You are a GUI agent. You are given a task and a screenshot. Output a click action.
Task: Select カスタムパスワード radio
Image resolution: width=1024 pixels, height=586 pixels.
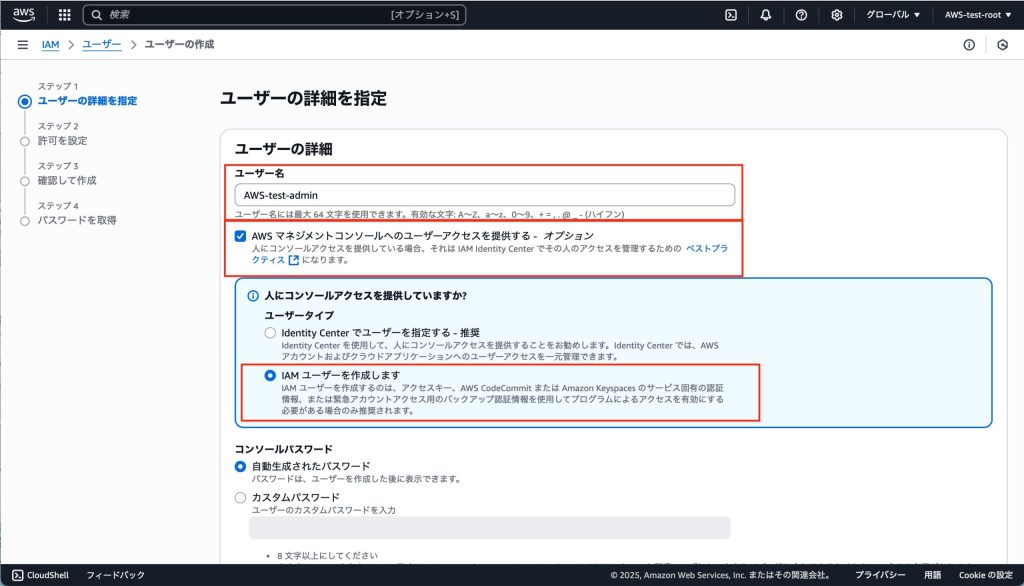240,498
